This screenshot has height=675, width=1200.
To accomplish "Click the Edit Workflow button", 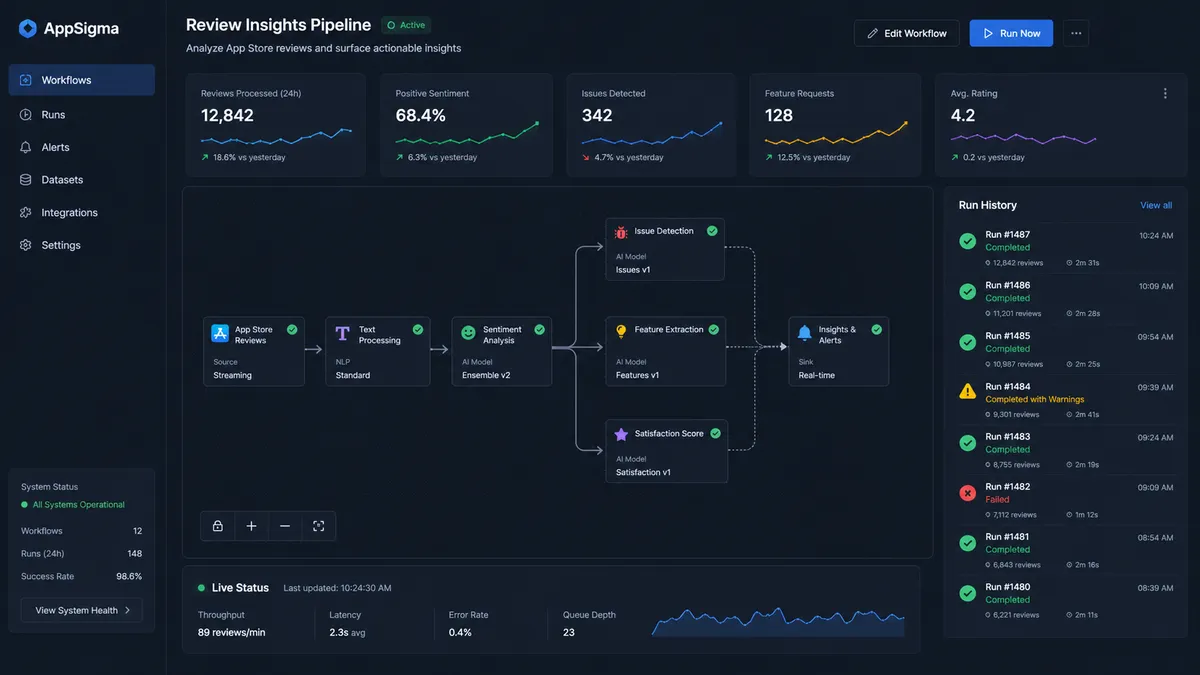I will [x=907, y=33].
